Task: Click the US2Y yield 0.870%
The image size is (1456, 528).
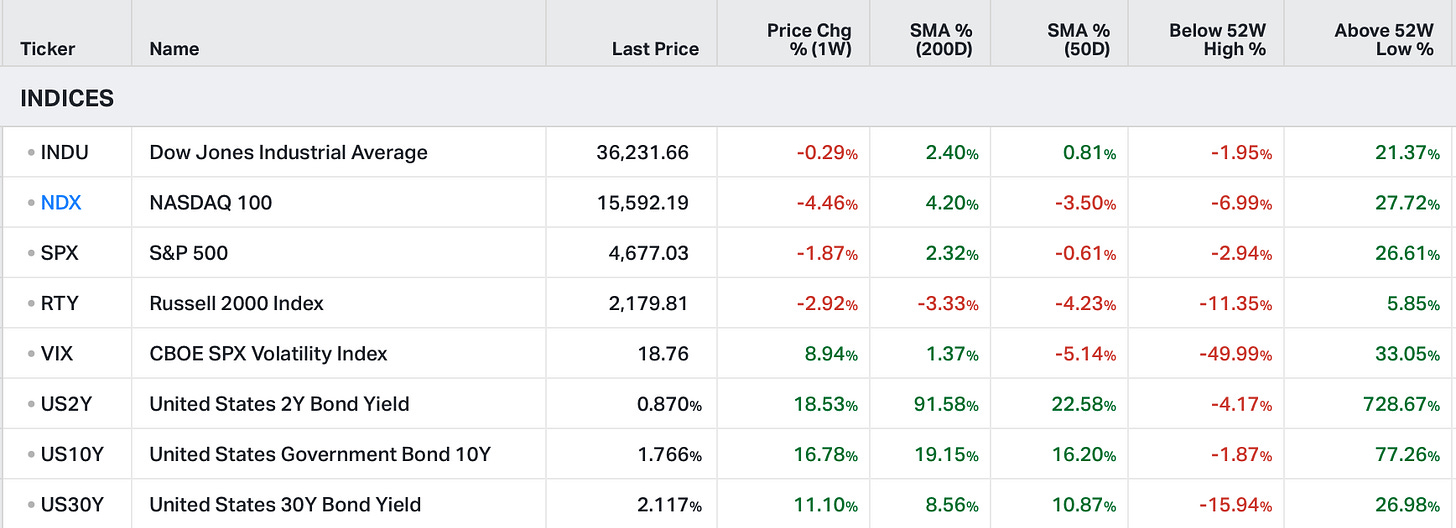Action: (669, 404)
